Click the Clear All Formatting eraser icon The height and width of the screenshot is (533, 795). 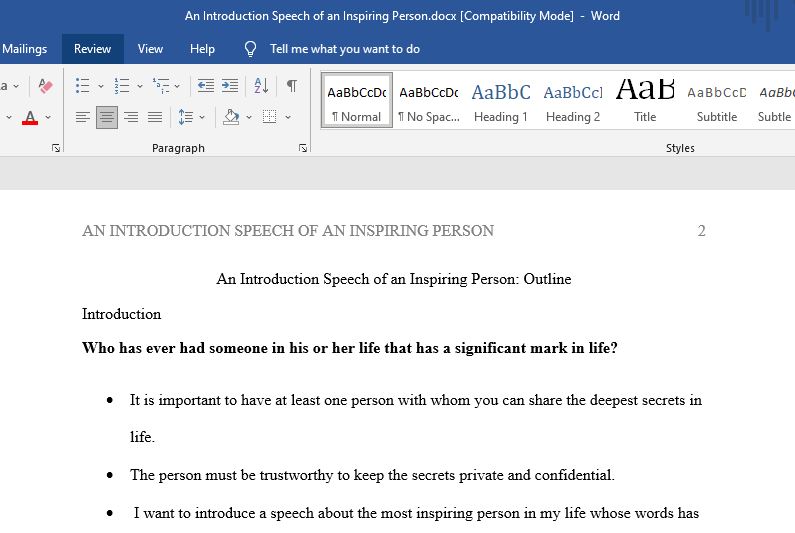point(45,86)
